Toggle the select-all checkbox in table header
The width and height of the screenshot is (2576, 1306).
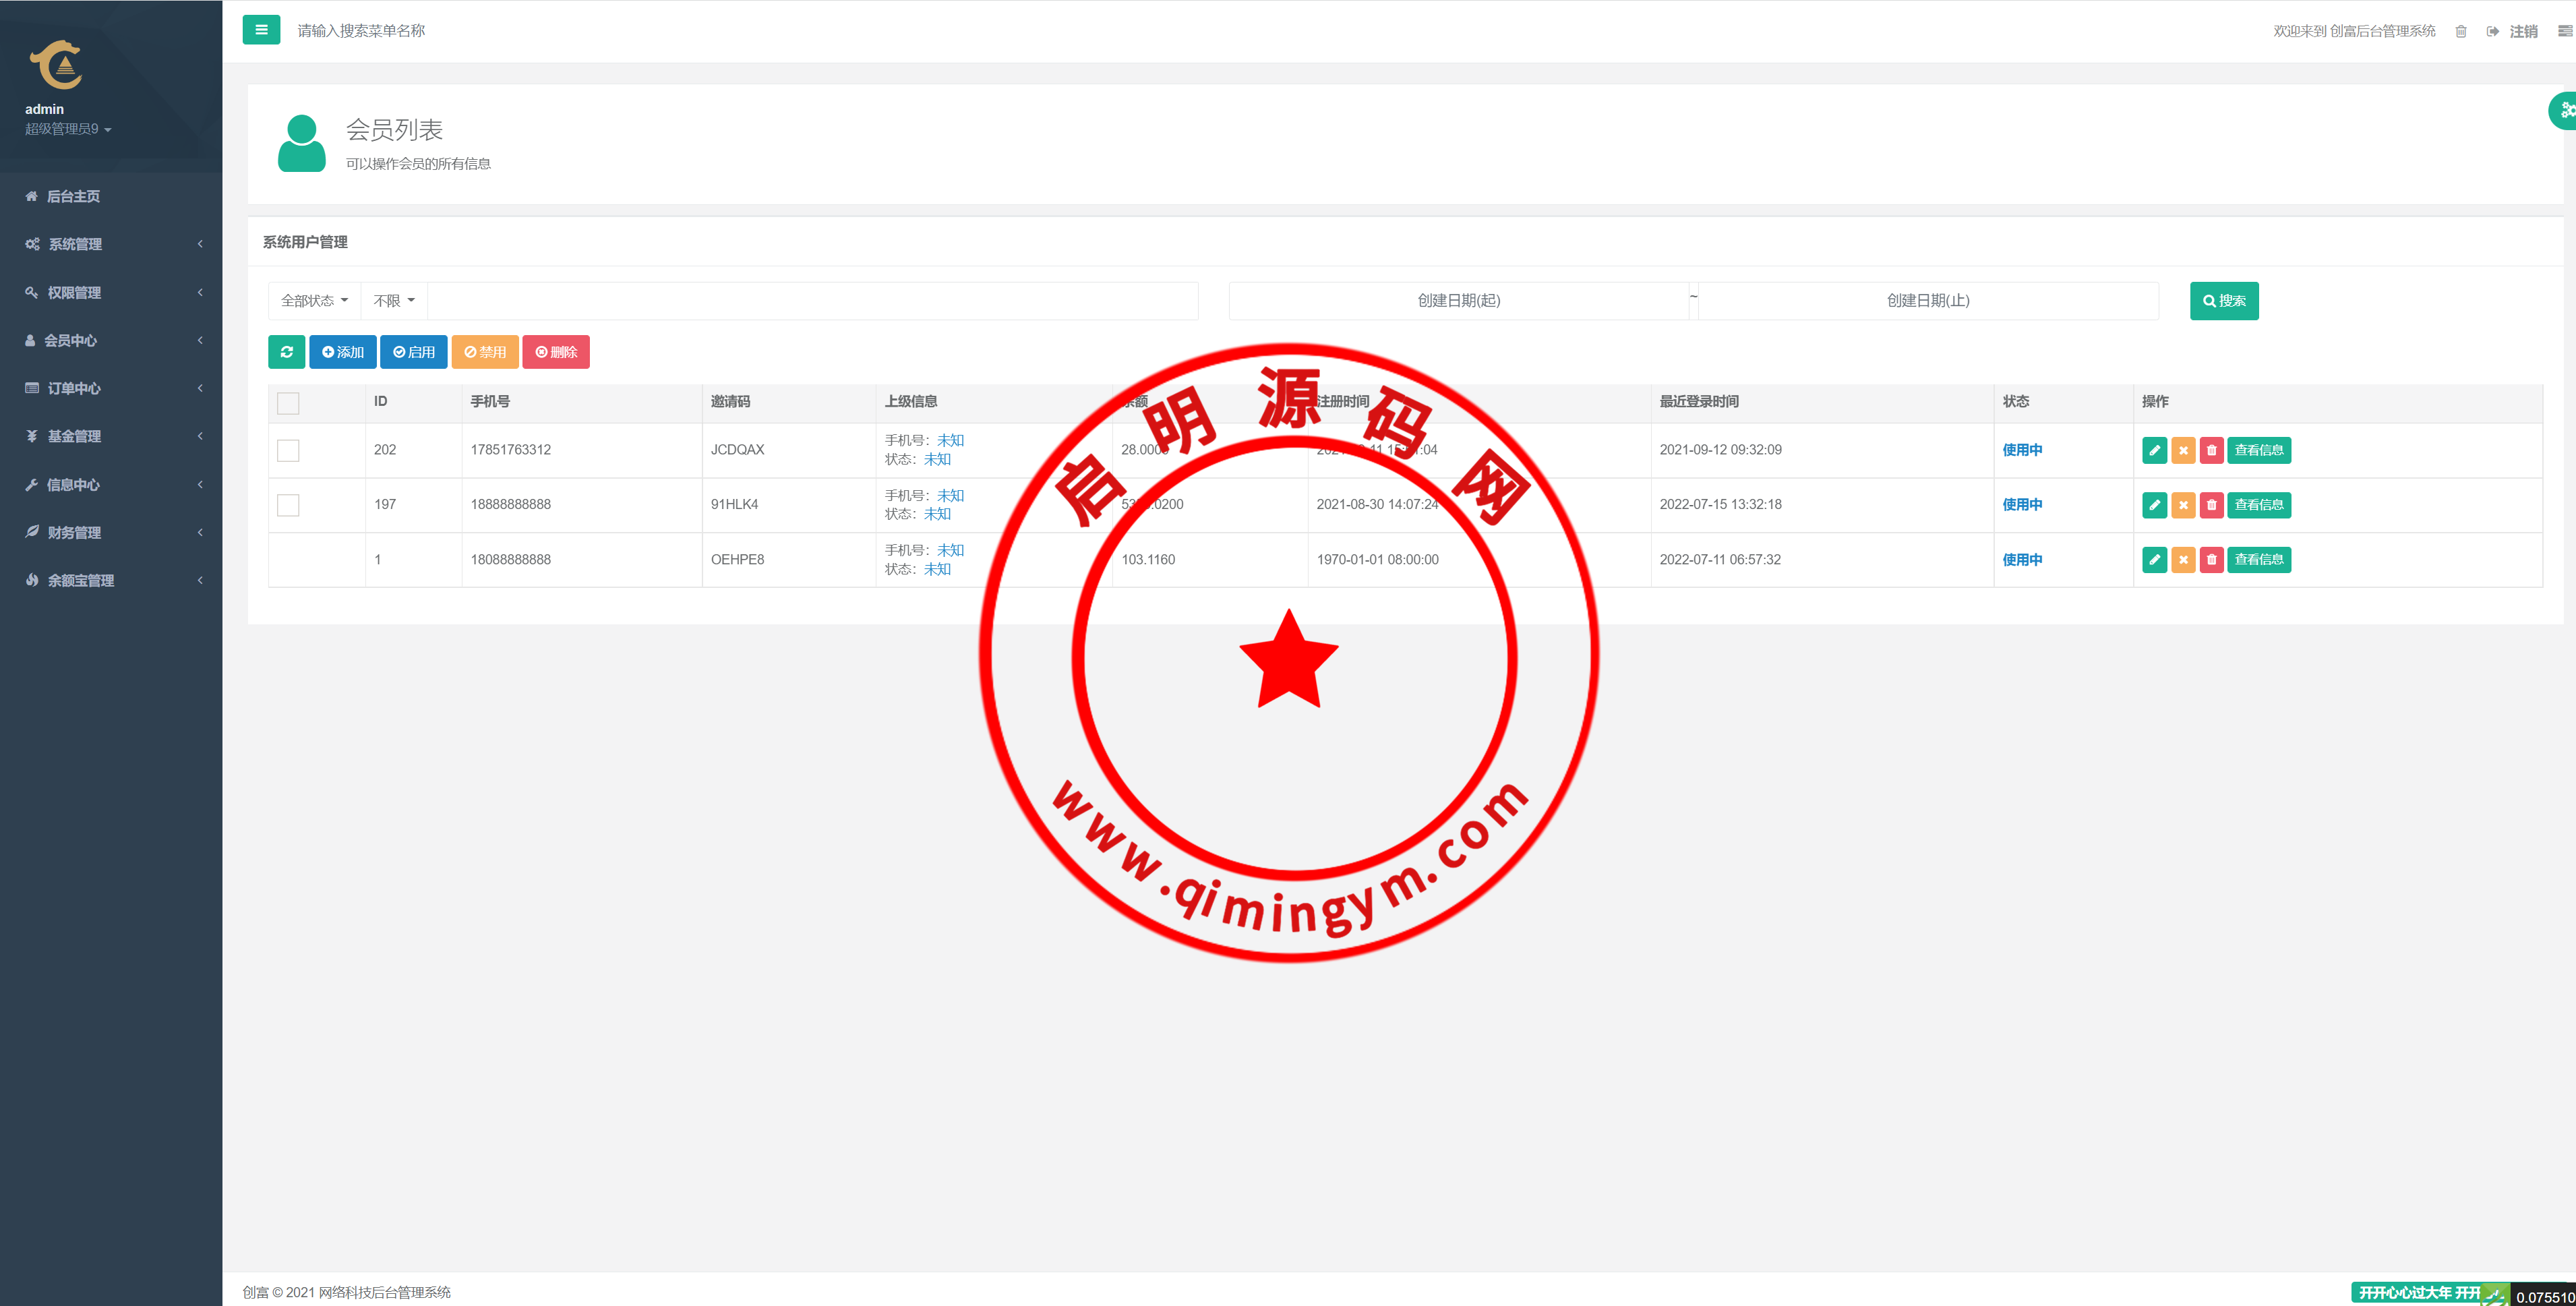click(x=288, y=403)
